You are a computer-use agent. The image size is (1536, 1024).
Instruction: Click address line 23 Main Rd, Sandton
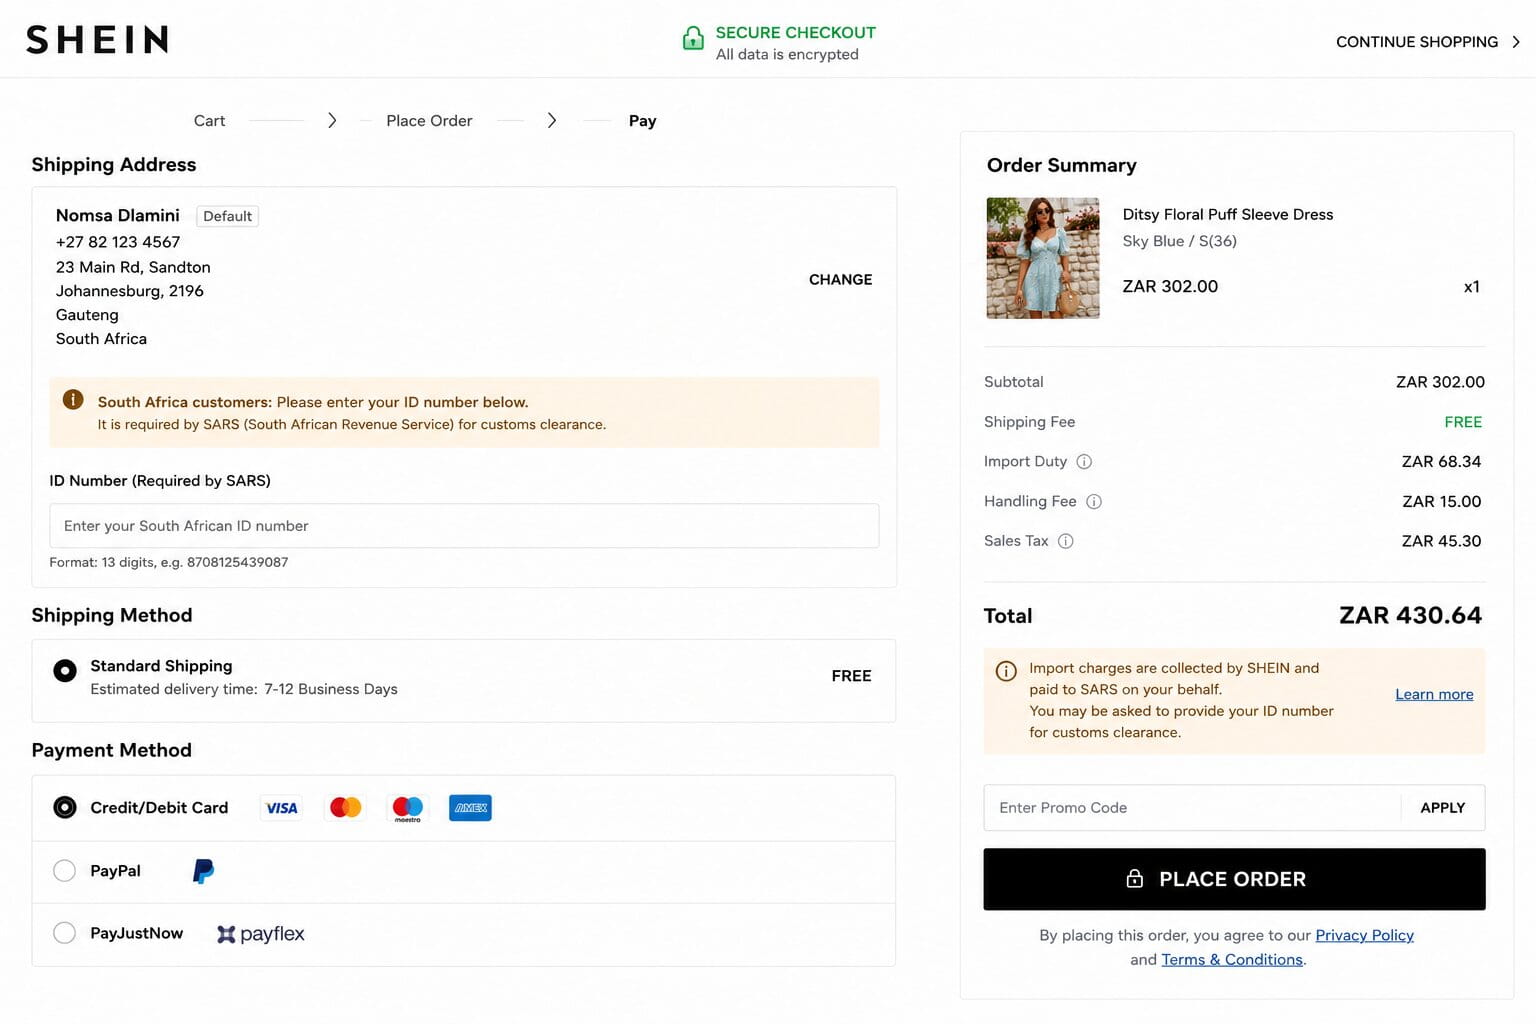(x=133, y=267)
